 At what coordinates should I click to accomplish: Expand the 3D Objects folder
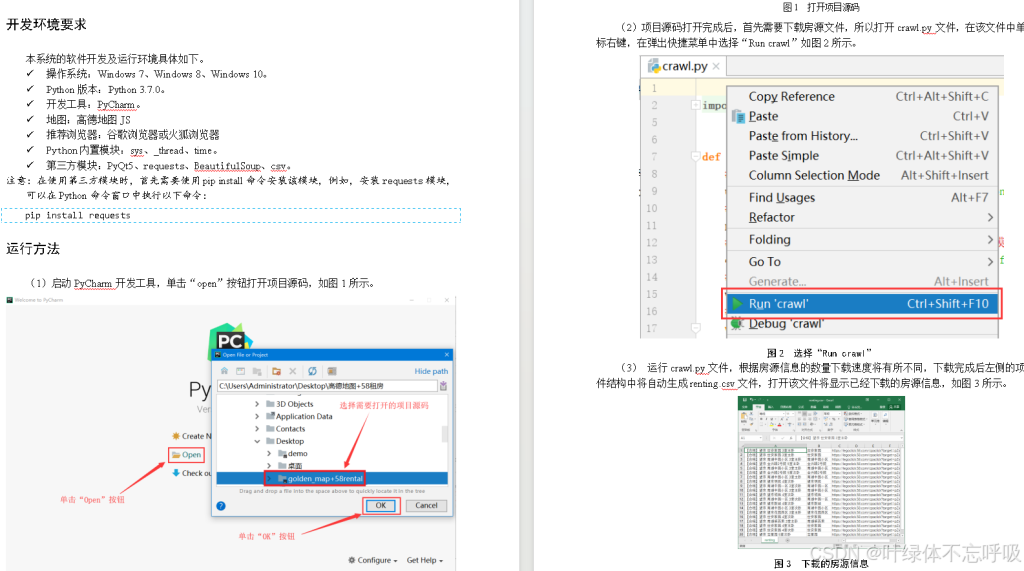click(257, 404)
